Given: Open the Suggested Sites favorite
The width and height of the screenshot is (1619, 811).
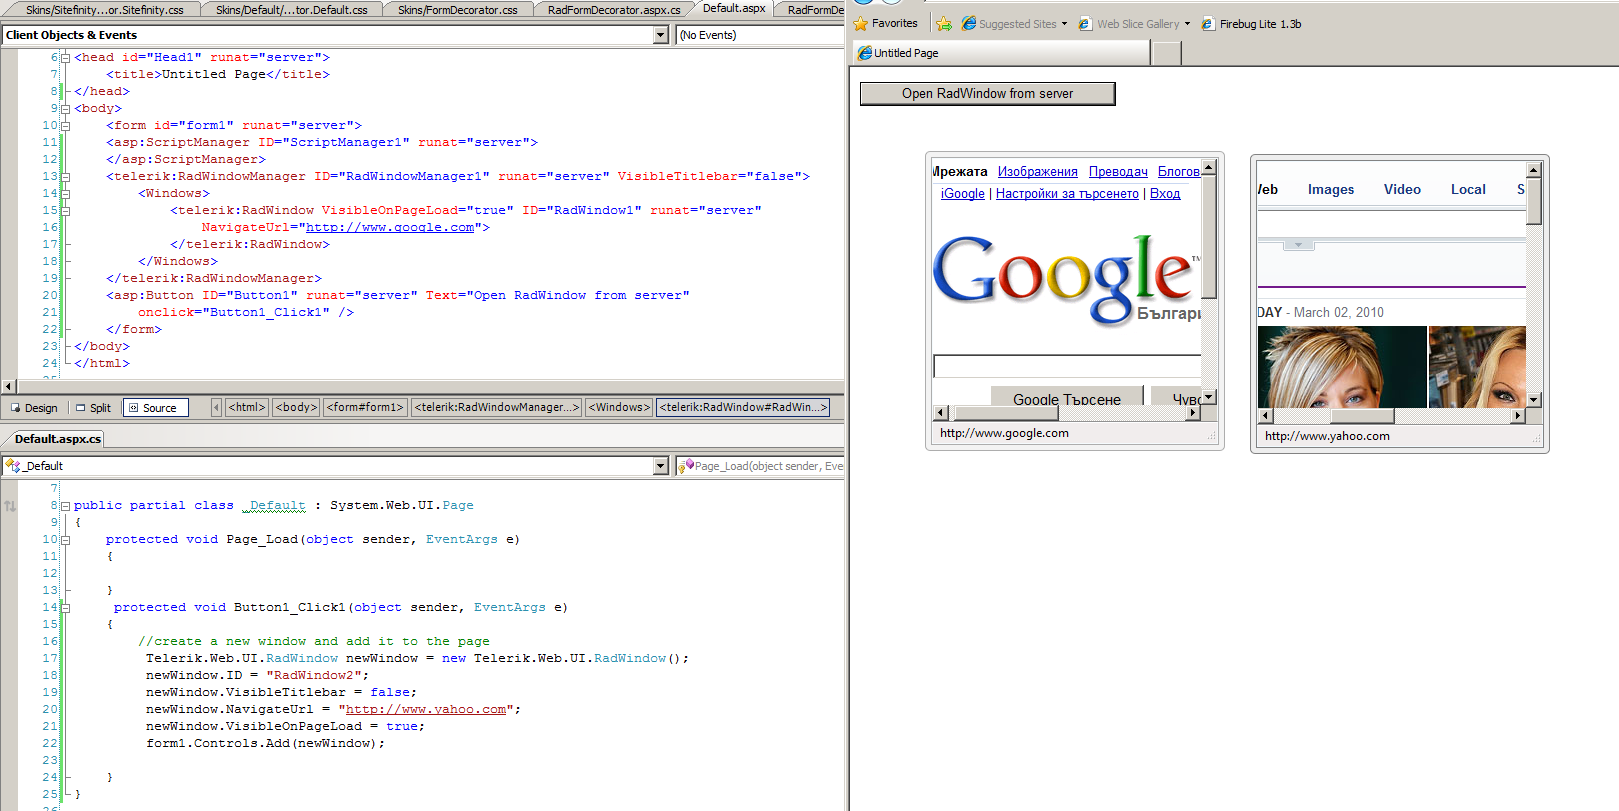Looking at the screenshot, I should 1009,23.
